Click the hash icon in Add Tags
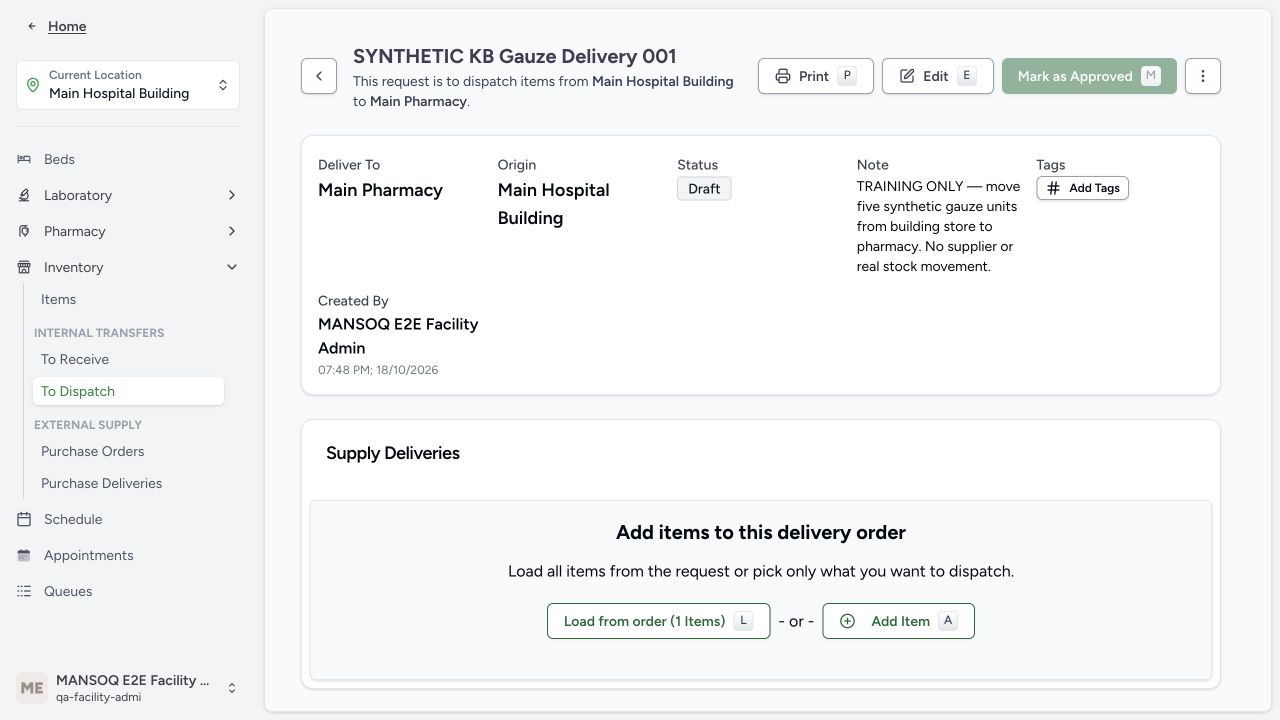Viewport: 1280px width, 720px height. pos(1054,188)
